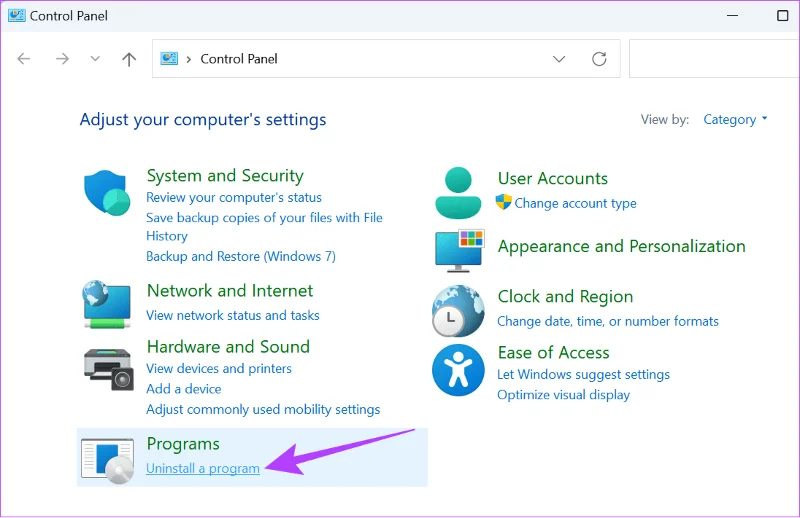This screenshot has height=518, width=800.
Task: Click Adjust commonly used mobility settings
Action: click(x=263, y=409)
